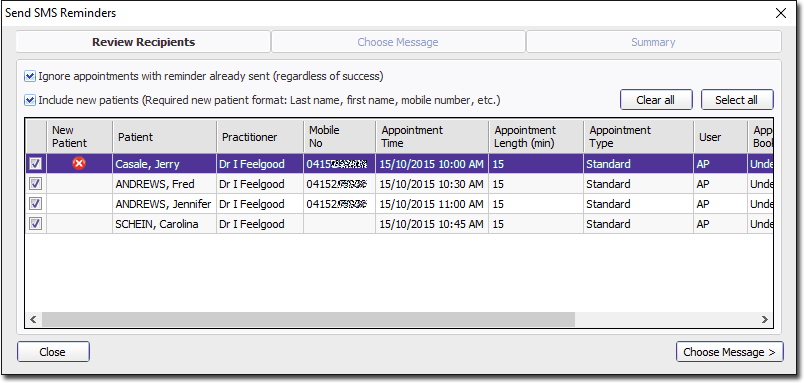Click the Clear all button
This screenshot has width=804, height=383.
[656, 100]
